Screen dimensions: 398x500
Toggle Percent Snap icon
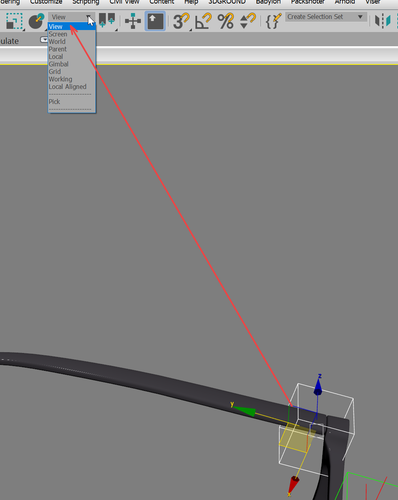click(226, 21)
